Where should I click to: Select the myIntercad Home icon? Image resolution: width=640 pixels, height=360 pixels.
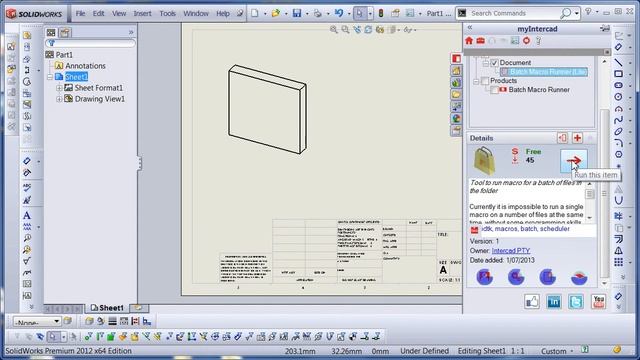coord(469,40)
